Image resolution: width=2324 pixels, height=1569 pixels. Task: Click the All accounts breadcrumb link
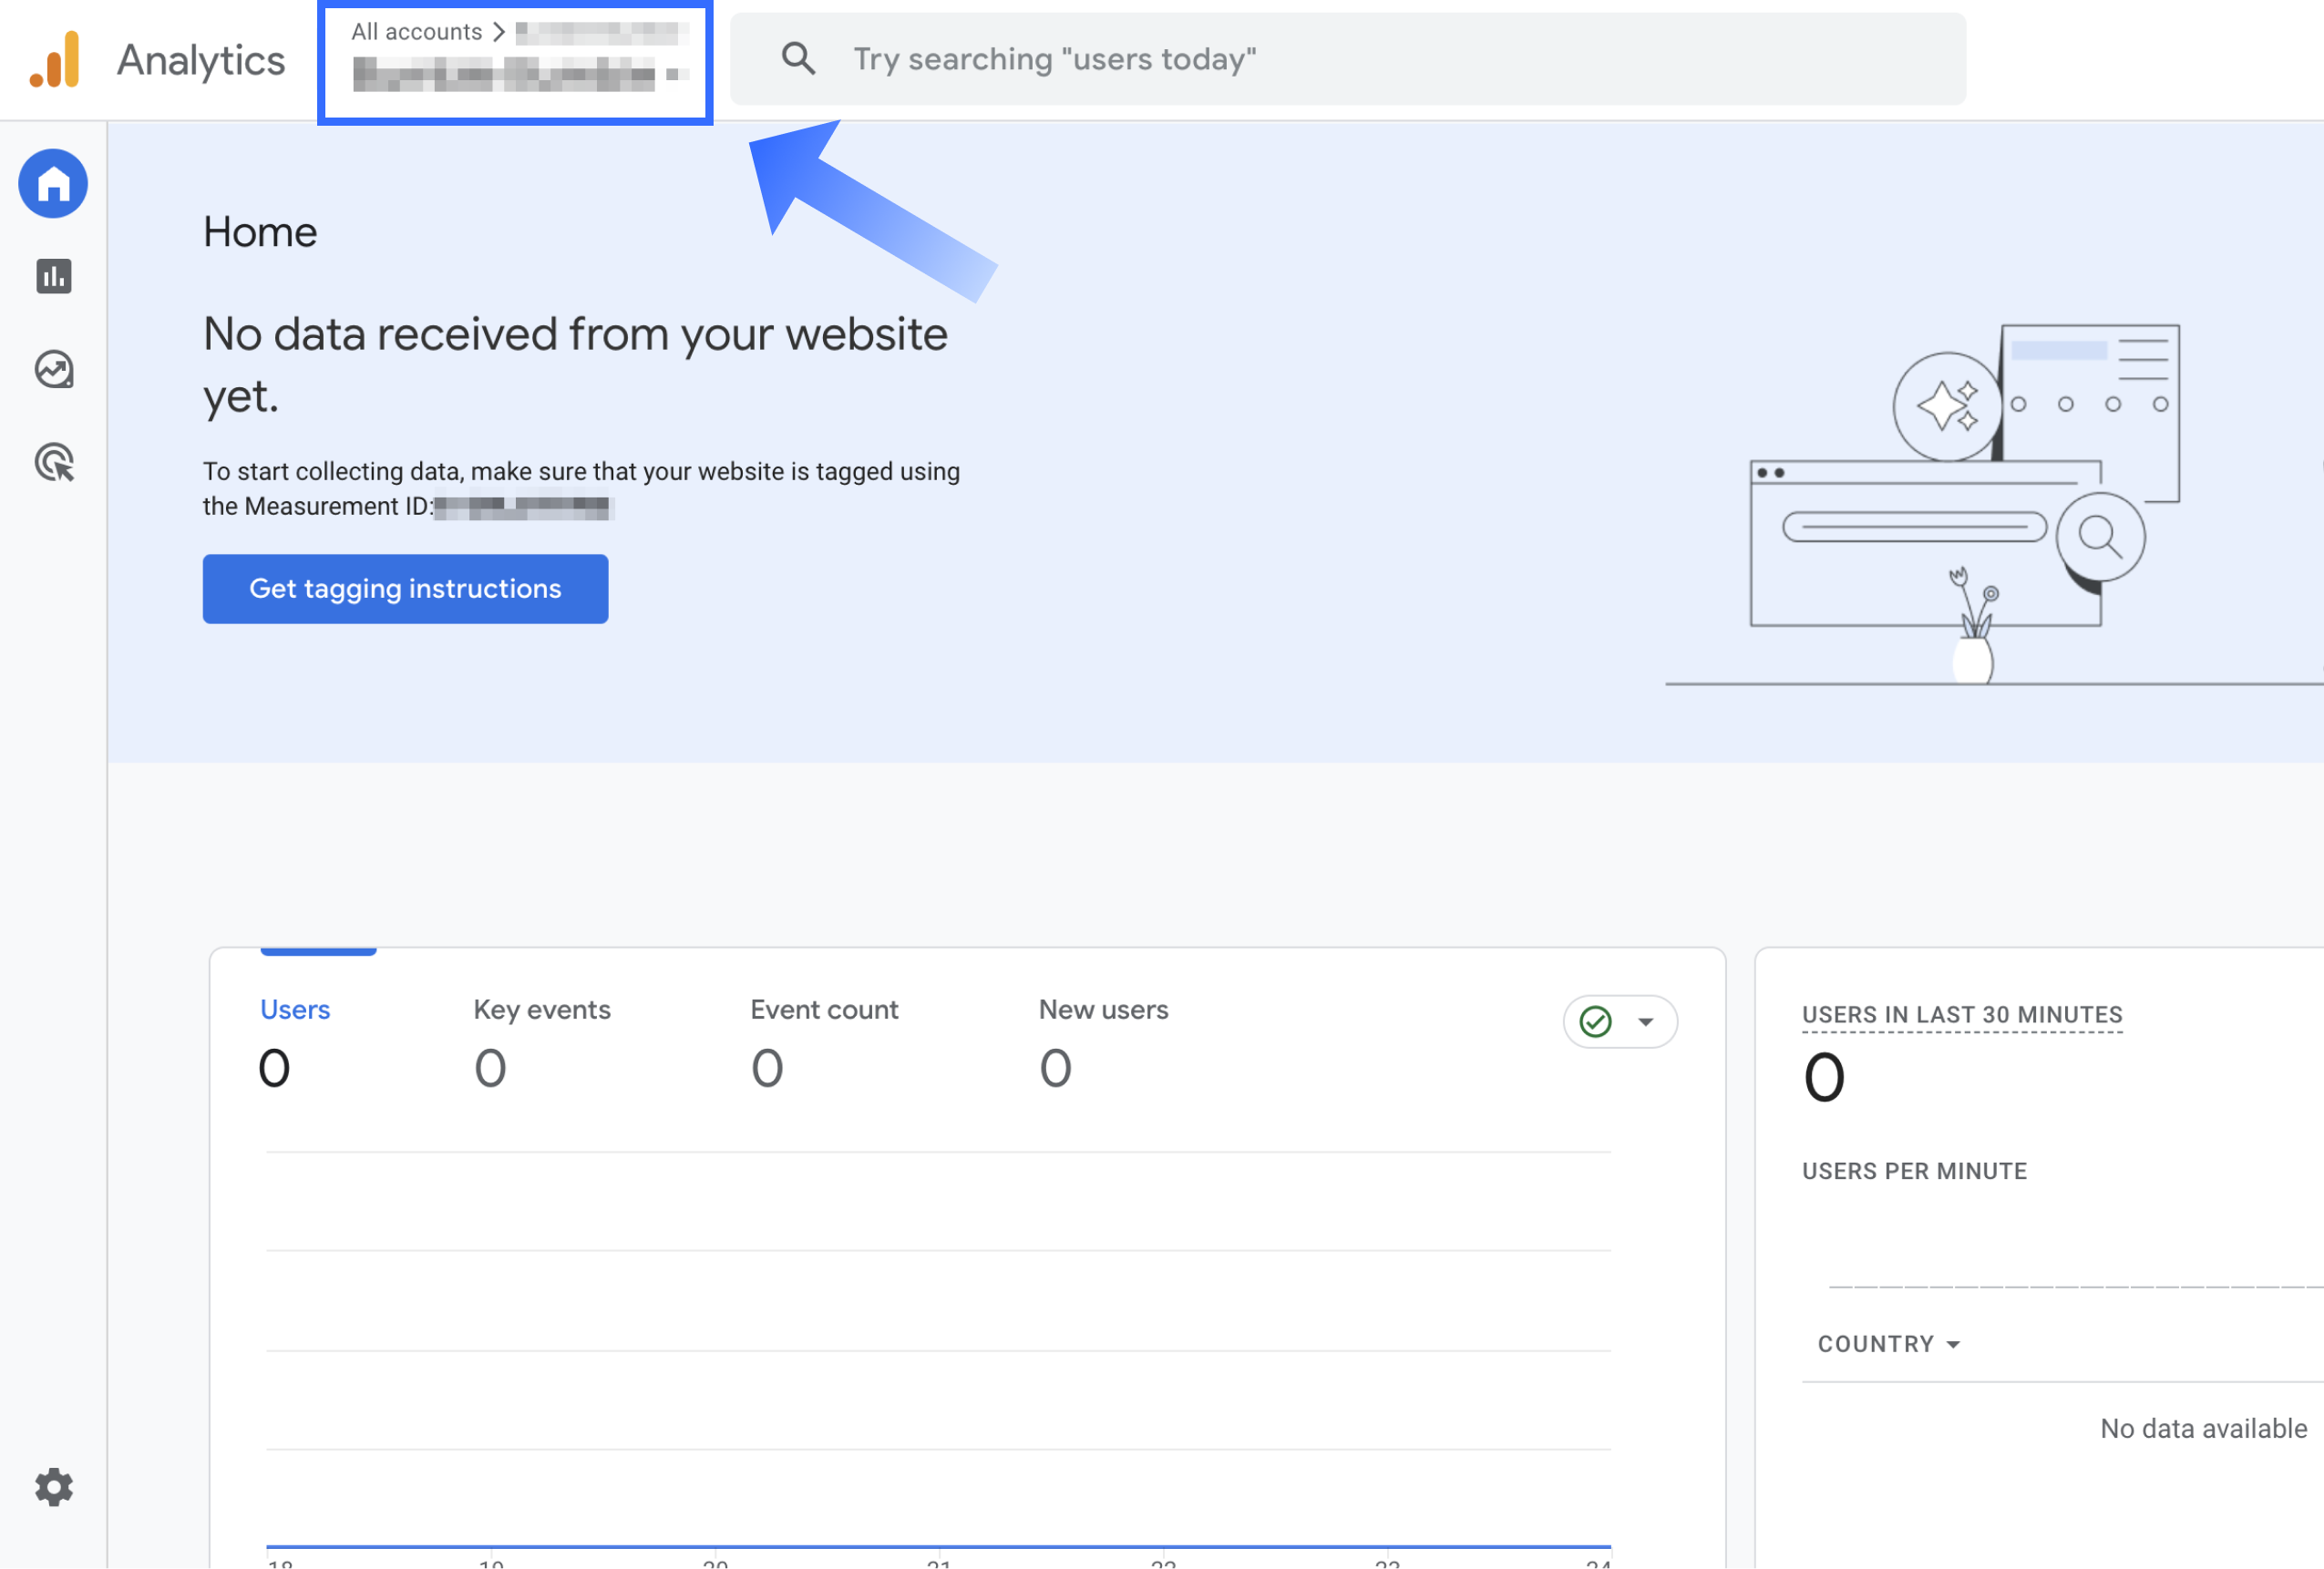[416, 32]
